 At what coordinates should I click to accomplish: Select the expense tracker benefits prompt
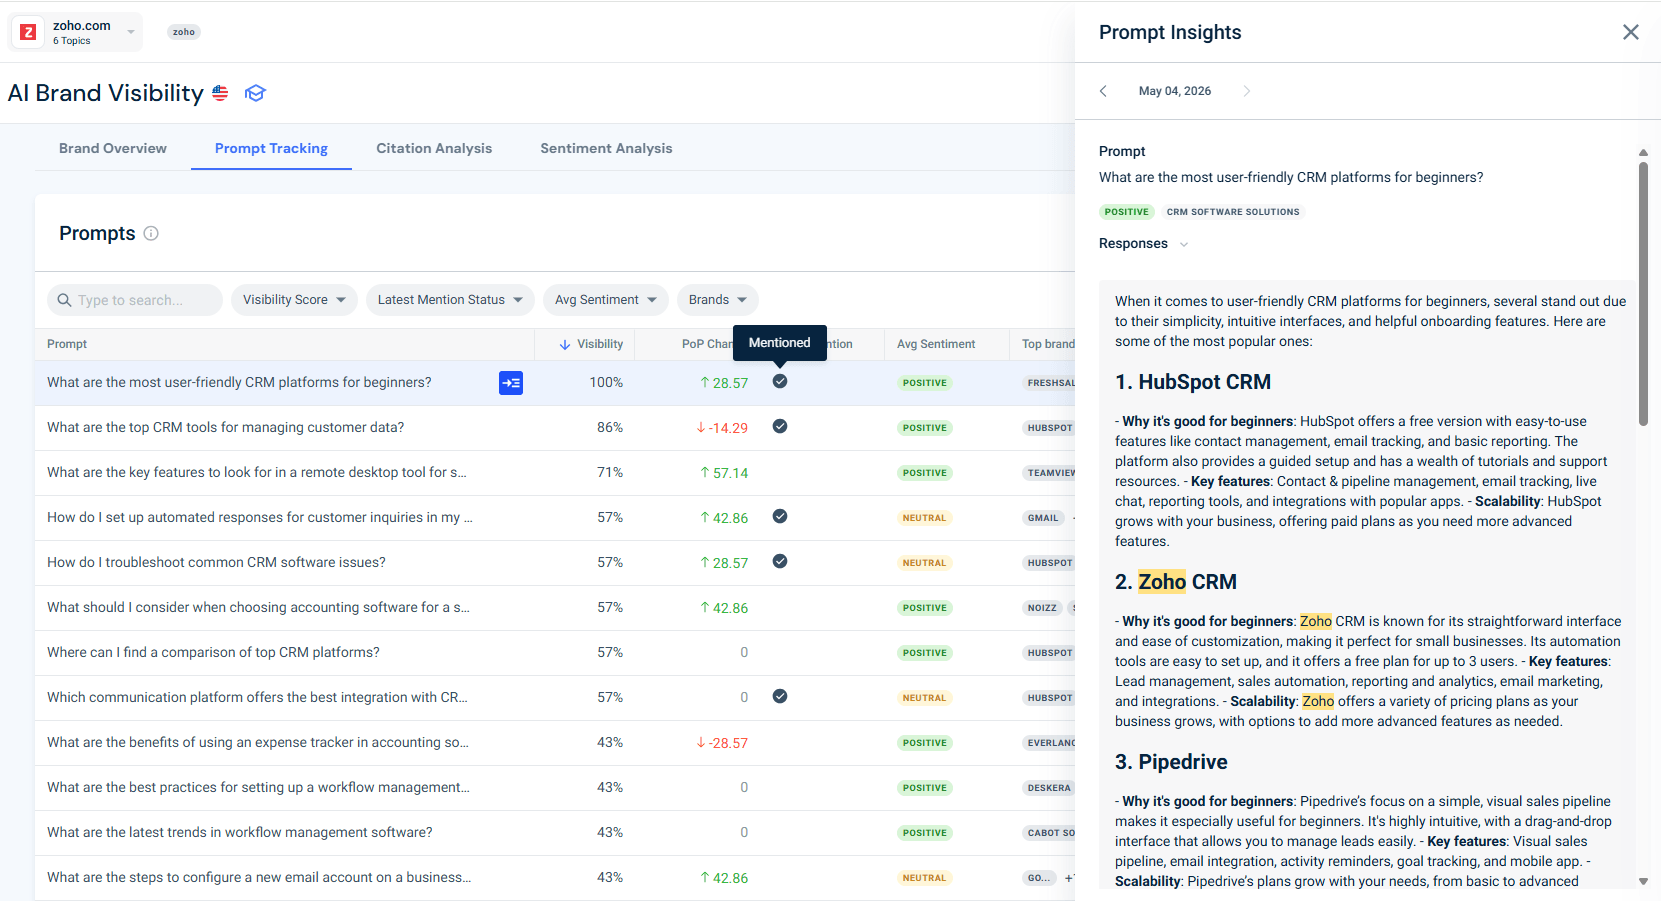[x=258, y=742]
